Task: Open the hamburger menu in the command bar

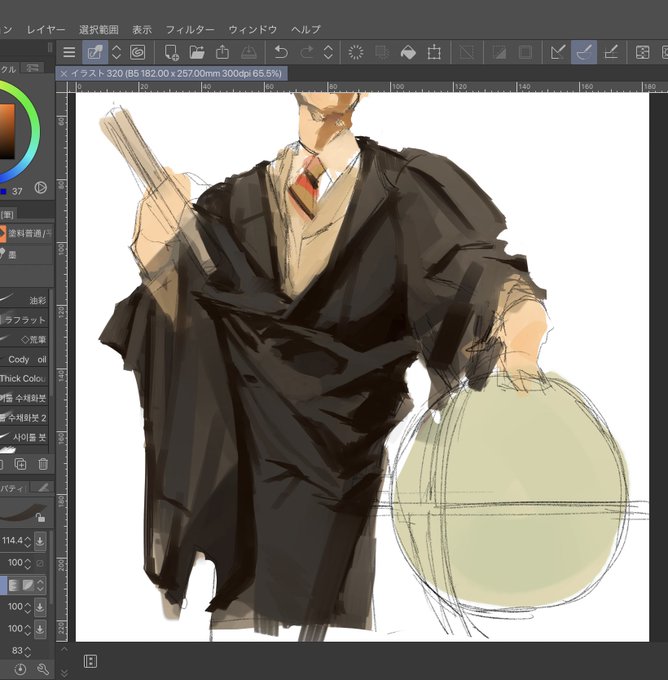Action: click(69, 52)
